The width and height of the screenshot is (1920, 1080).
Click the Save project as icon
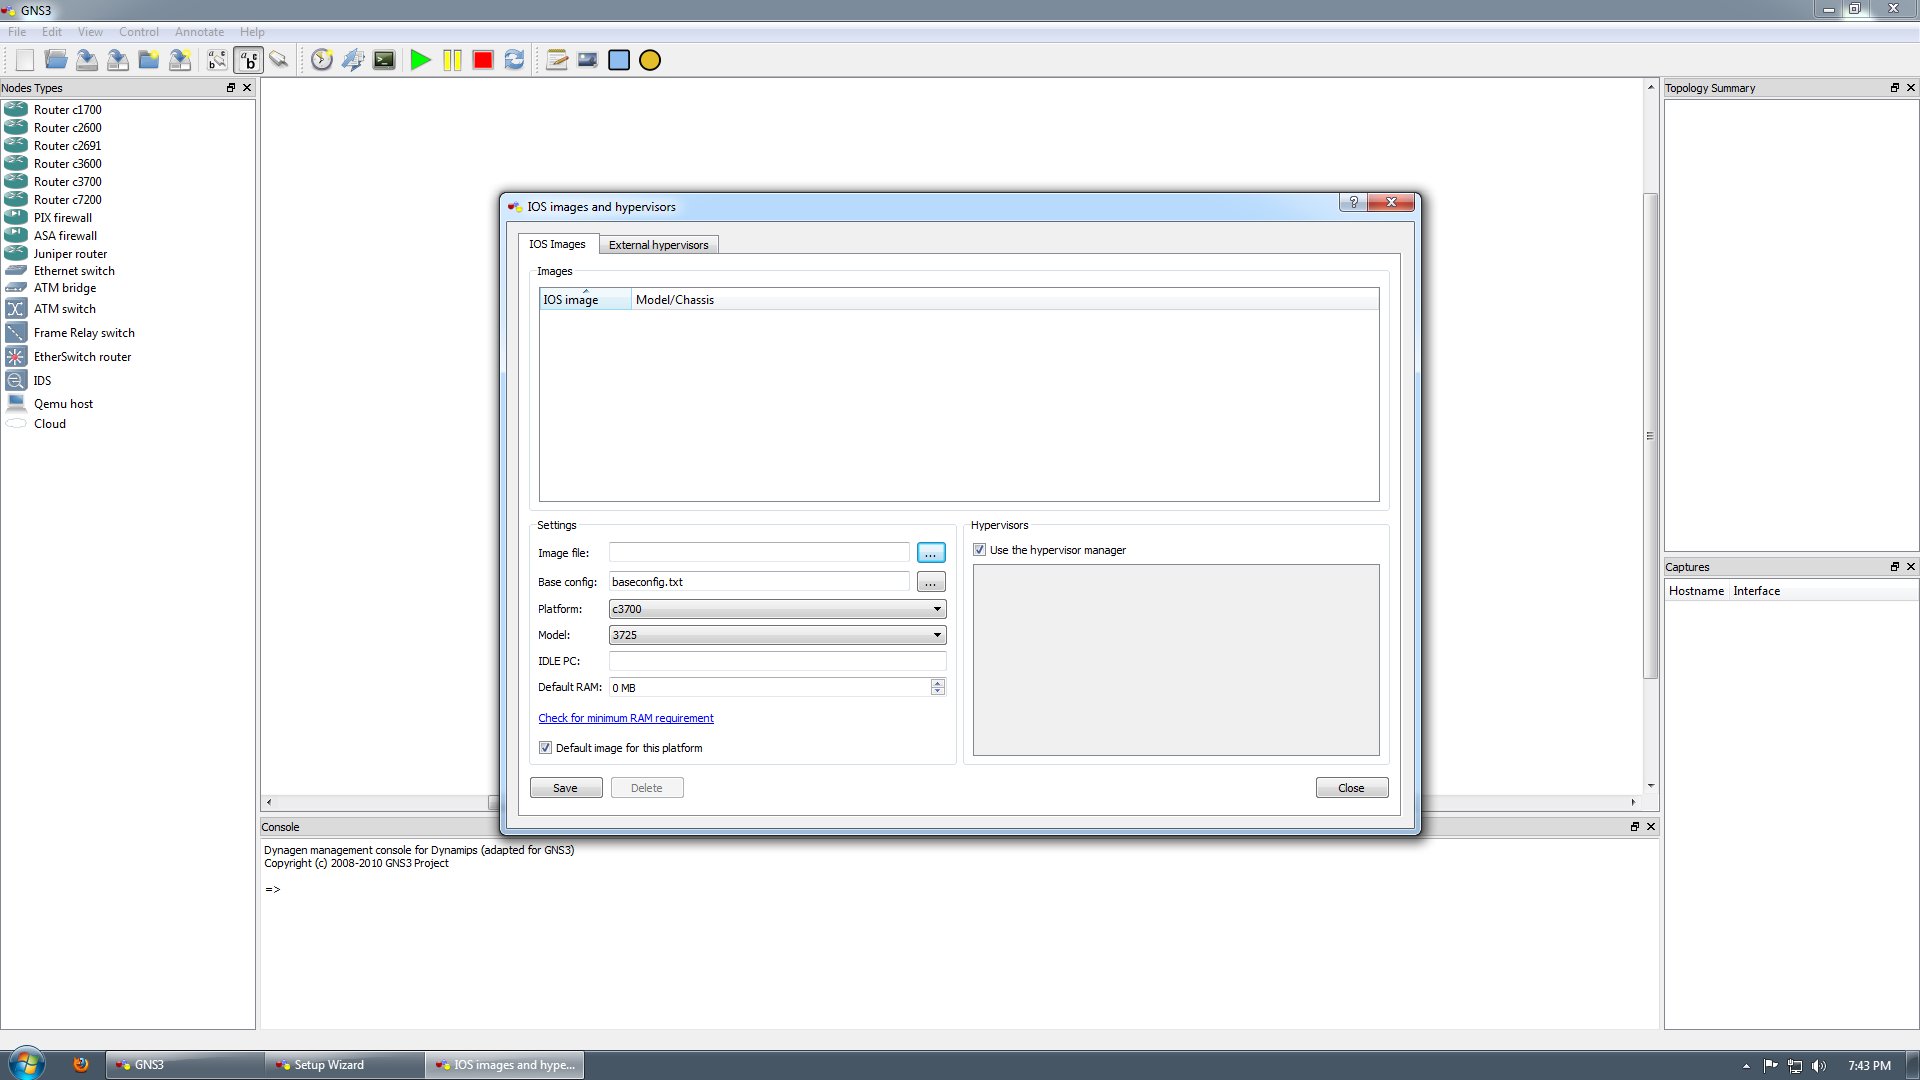click(118, 60)
